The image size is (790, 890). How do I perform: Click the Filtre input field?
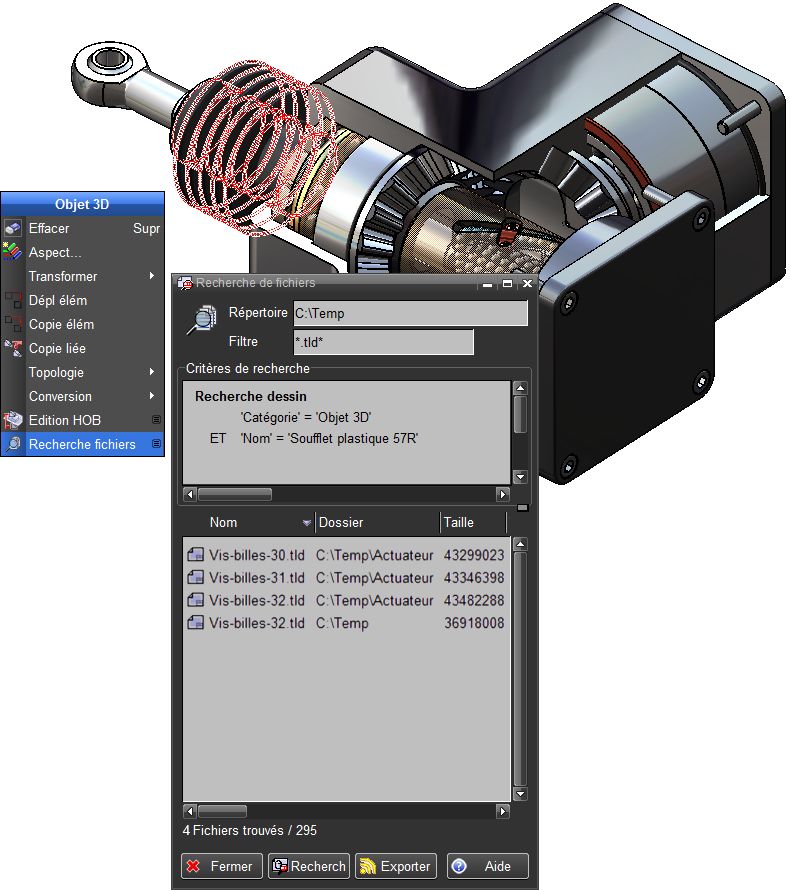tap(383, 342)
